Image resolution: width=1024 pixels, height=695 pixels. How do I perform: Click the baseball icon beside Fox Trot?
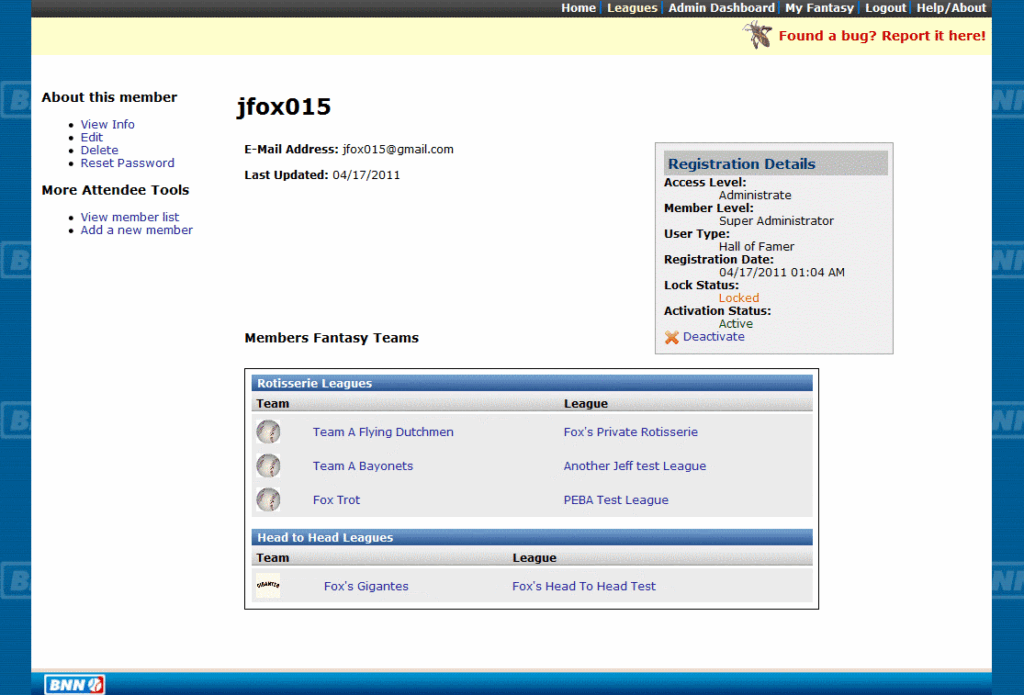(x=268, y=500)
